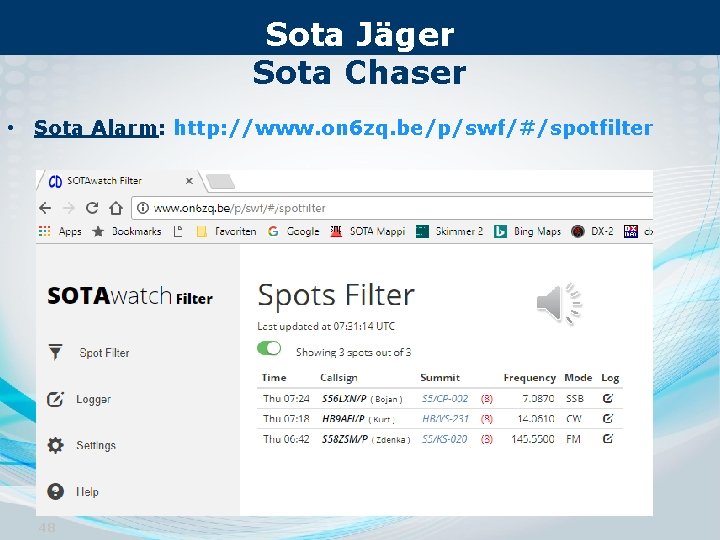Click the Callsign column header
Image resolution: width=720 pixels, height=540 pixels.
click(338, 377)
